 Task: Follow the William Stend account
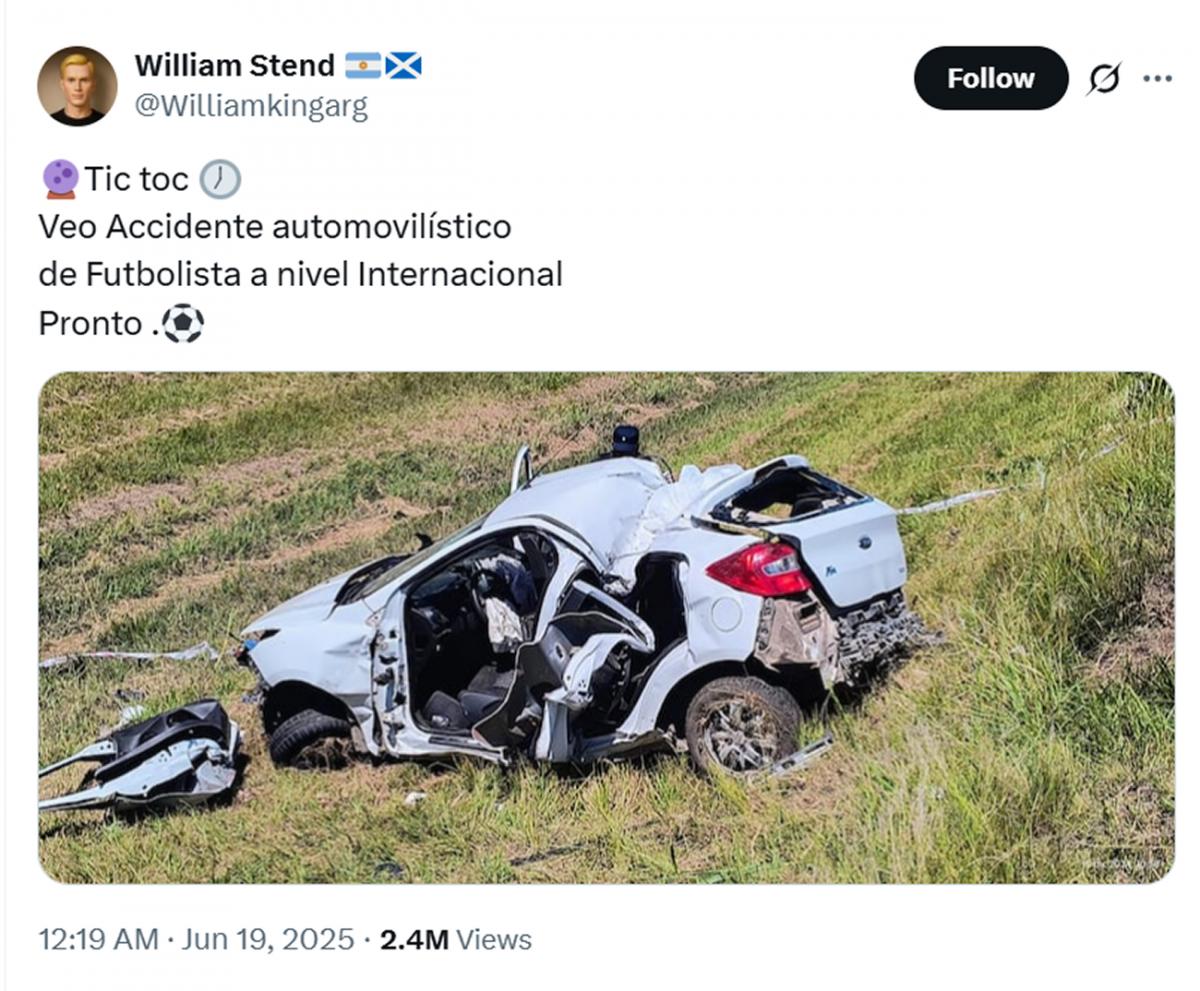[989, 78]
